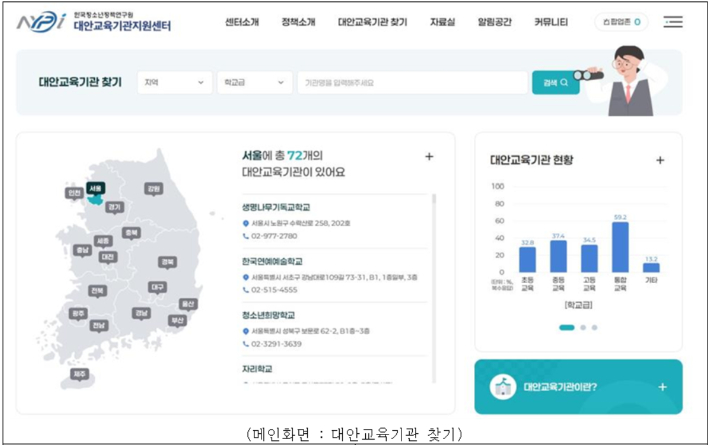The image size is (710, 445).
Task: Open the 지역 region dropdown
Action: pyautogui.click(x=174, y=82)
